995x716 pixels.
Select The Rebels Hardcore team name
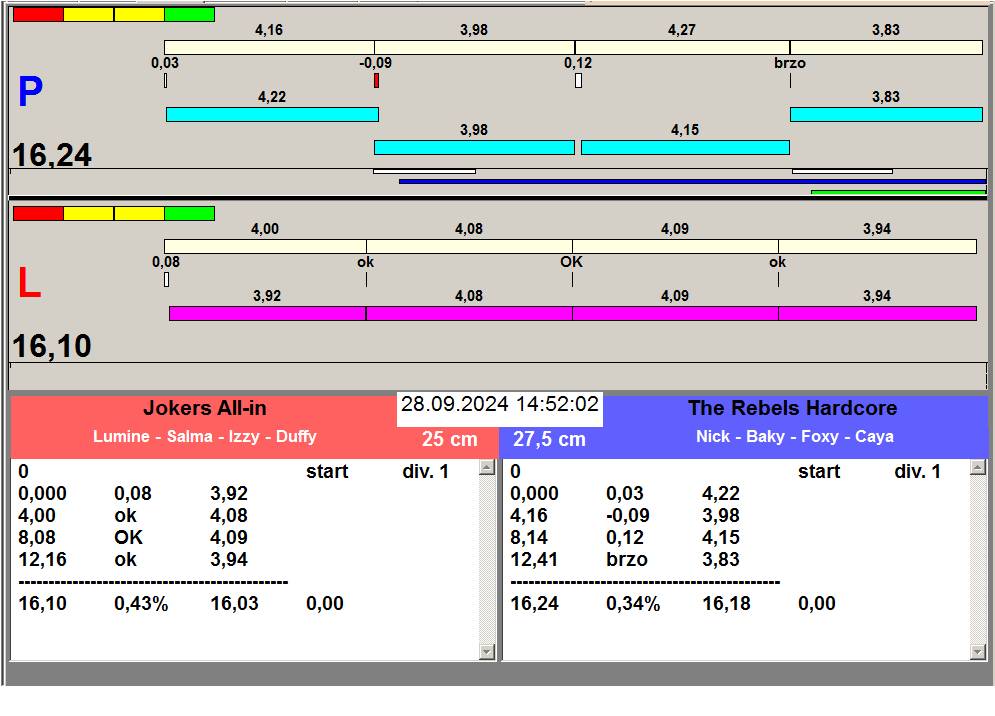792,408
